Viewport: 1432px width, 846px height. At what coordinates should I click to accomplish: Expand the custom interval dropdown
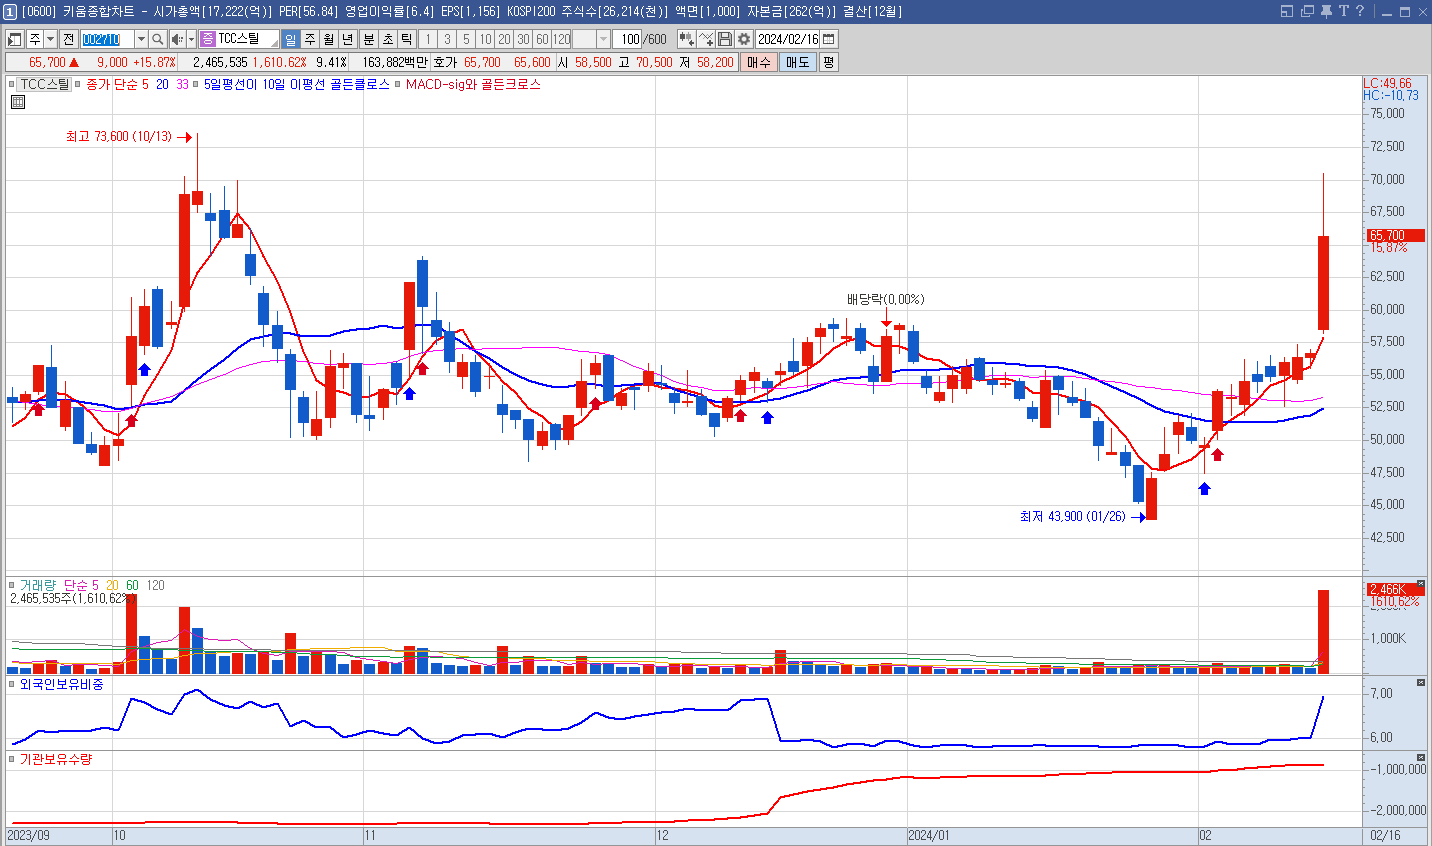pyautogui.click(x=603, y=39)
